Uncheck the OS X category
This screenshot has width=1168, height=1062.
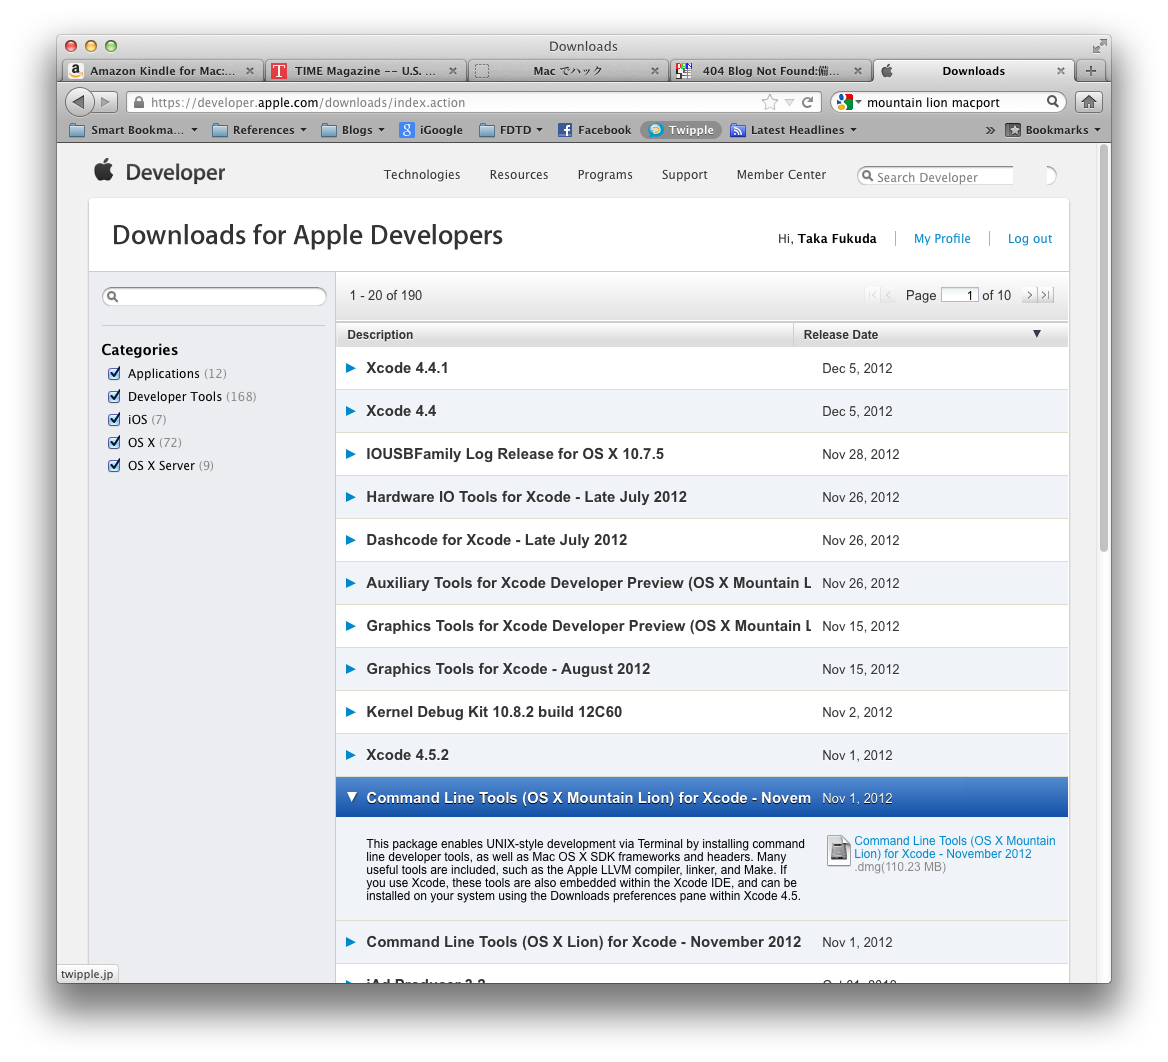pyautogui.click(x=114, y=442)
